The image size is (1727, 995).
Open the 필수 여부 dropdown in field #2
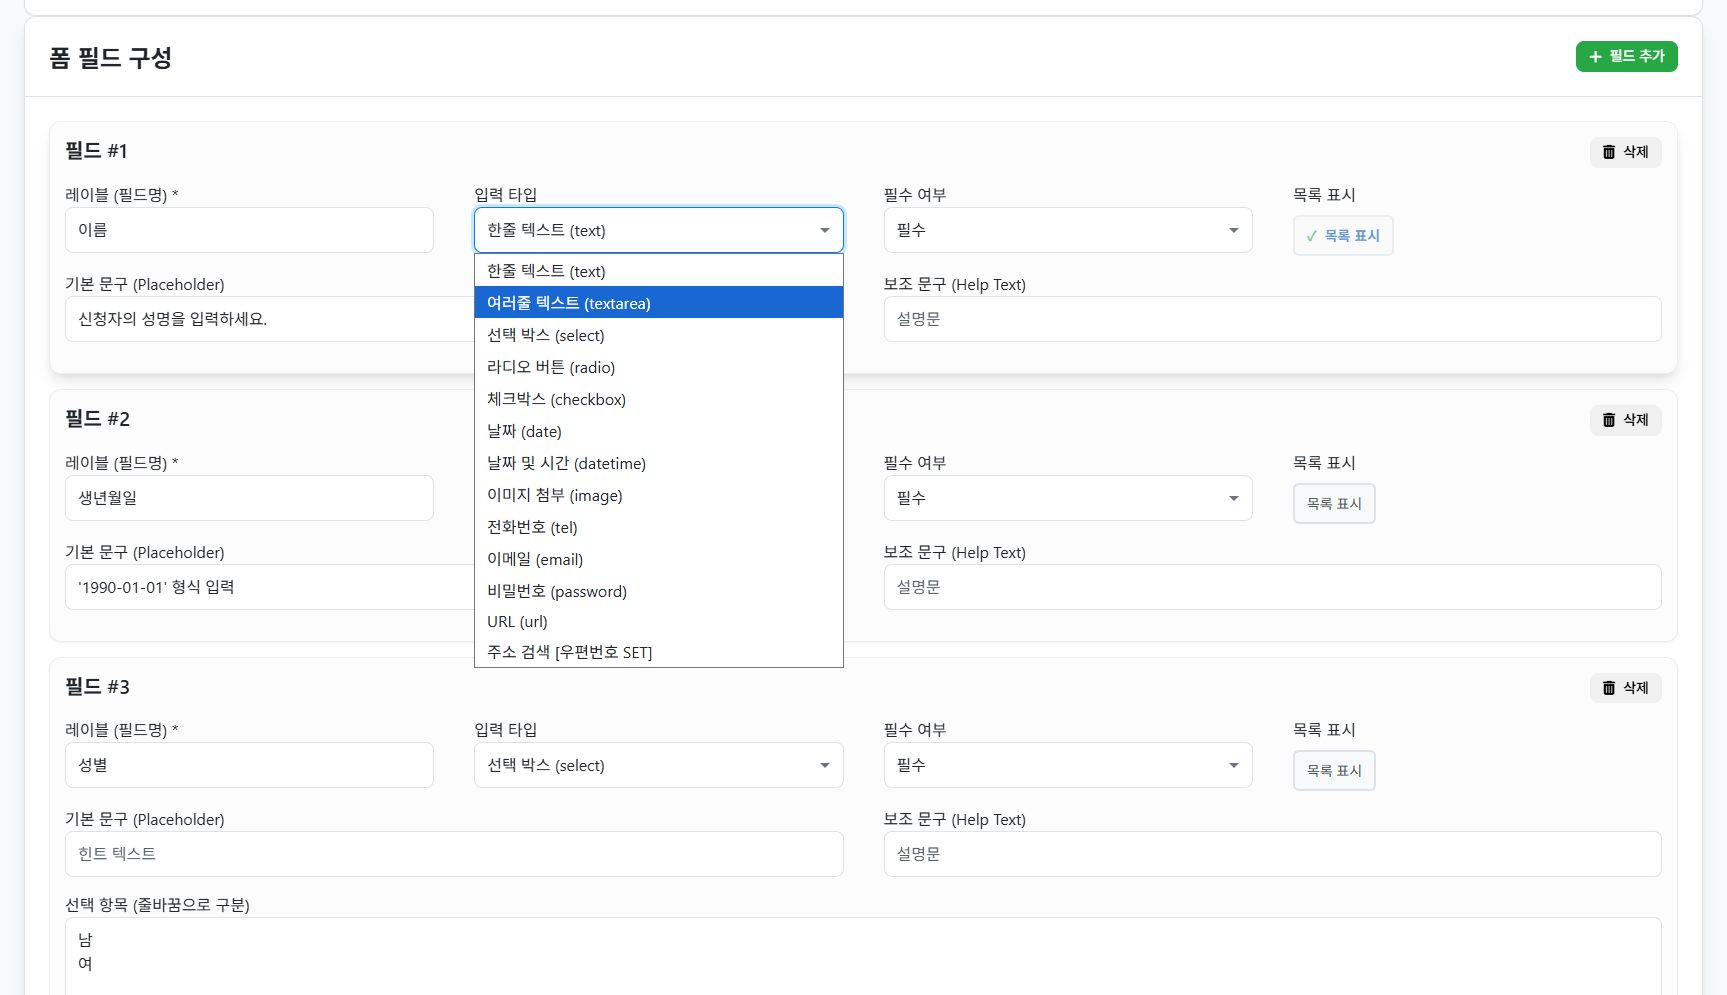click(x=1068, y=498)
